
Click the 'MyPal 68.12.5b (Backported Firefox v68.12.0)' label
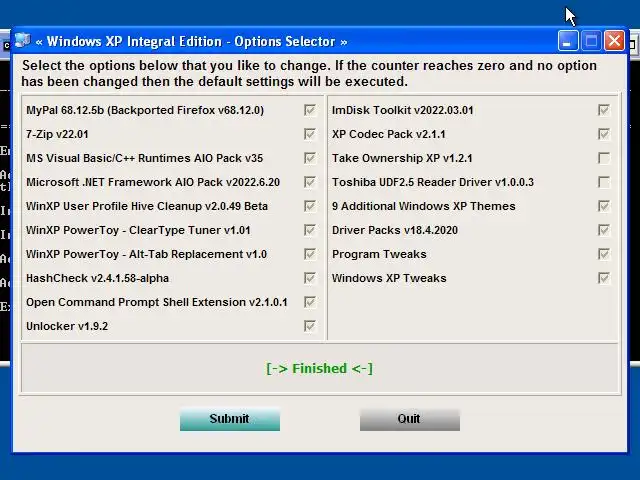point(145,110)
